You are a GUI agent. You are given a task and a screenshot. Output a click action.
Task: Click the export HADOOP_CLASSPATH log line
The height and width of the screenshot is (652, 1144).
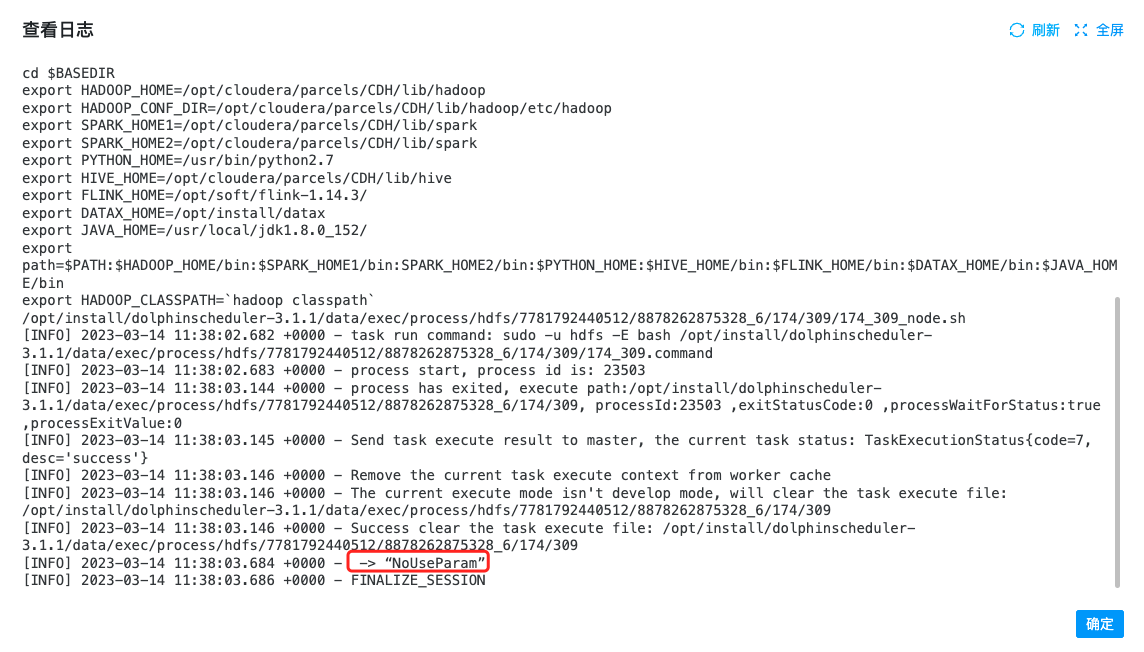click(x=198, y=300)
